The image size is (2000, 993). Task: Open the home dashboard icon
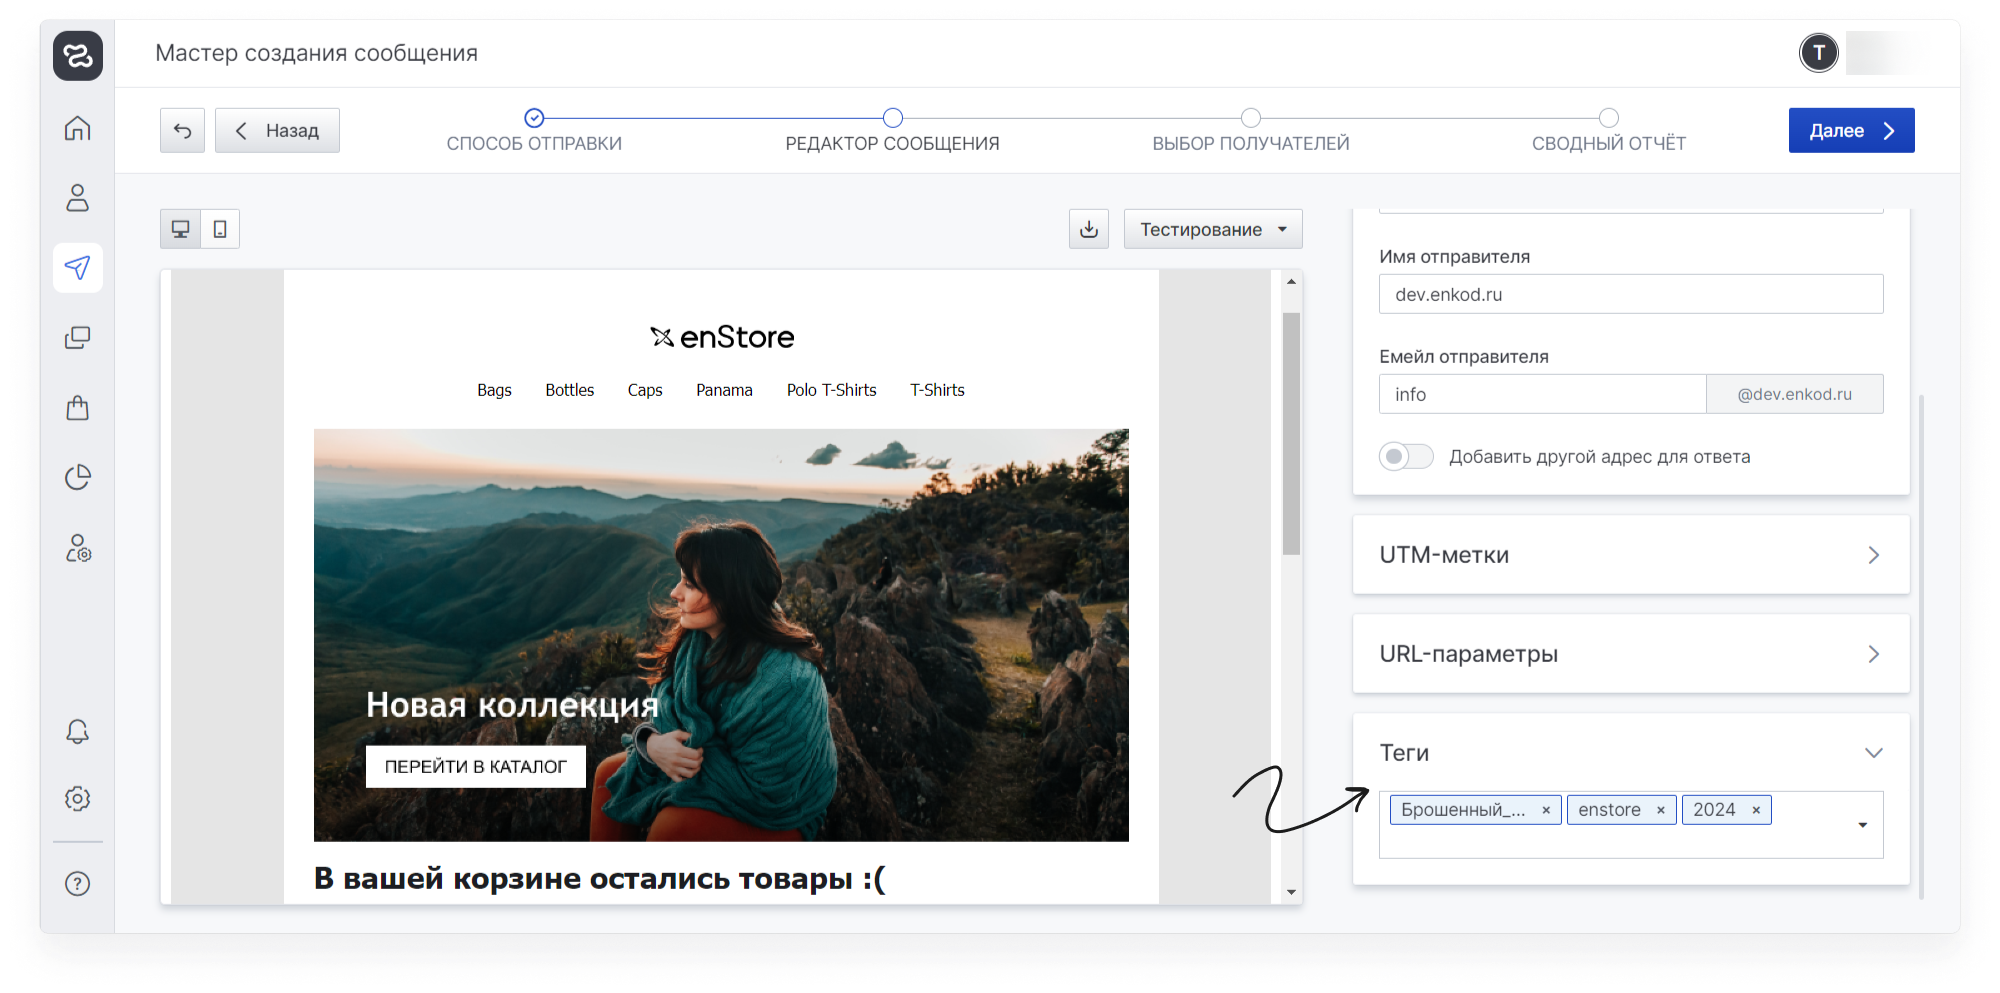(x=78, y=128)
